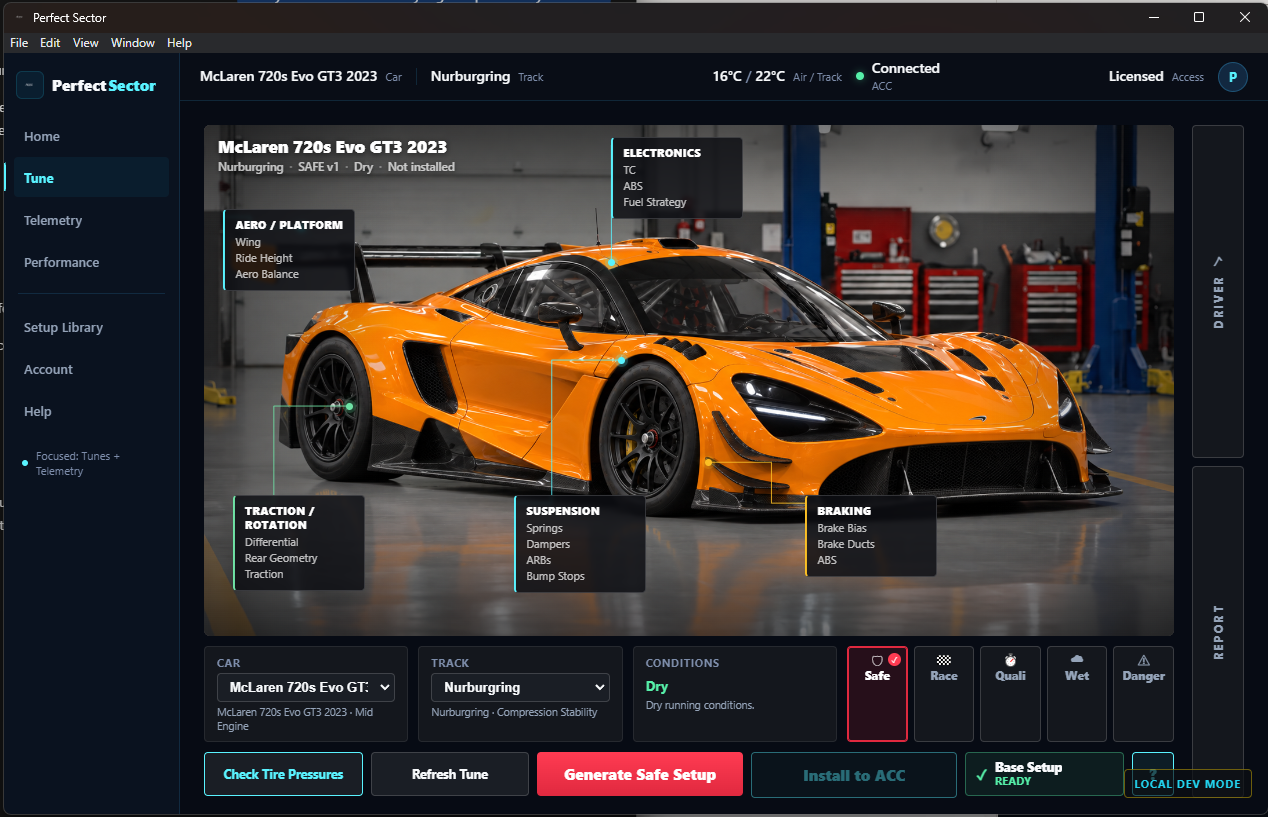Open the Help menu in menu bar

pyautogui.click(x=179, y=43)
